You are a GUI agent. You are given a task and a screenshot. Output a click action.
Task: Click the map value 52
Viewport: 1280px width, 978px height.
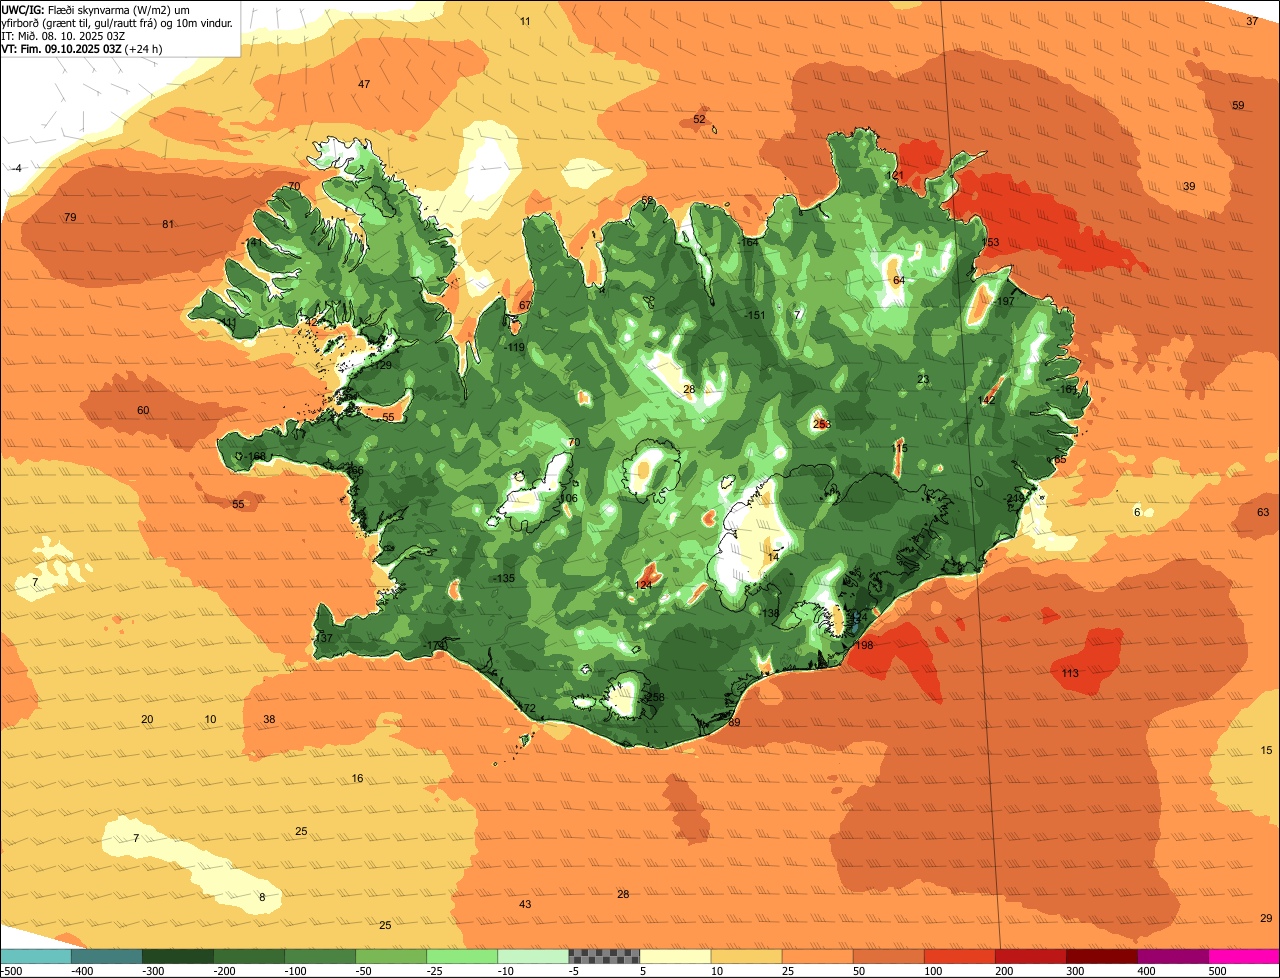[x=699, y=119]
